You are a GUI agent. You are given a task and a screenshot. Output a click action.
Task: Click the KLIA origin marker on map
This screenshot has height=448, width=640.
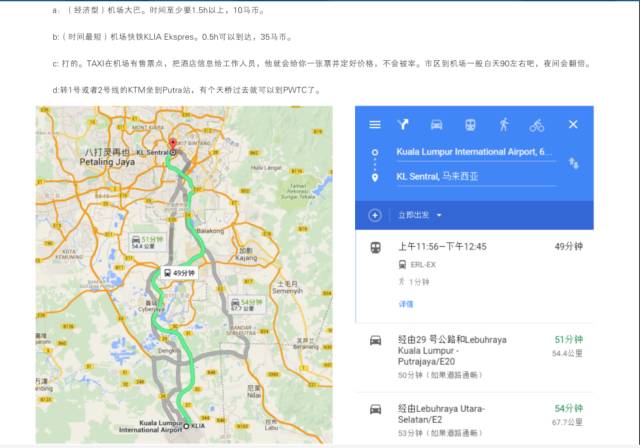(x=186, y=426)
